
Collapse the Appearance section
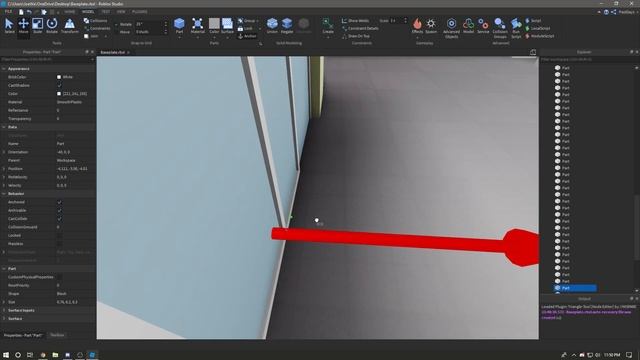pos(4,69)
